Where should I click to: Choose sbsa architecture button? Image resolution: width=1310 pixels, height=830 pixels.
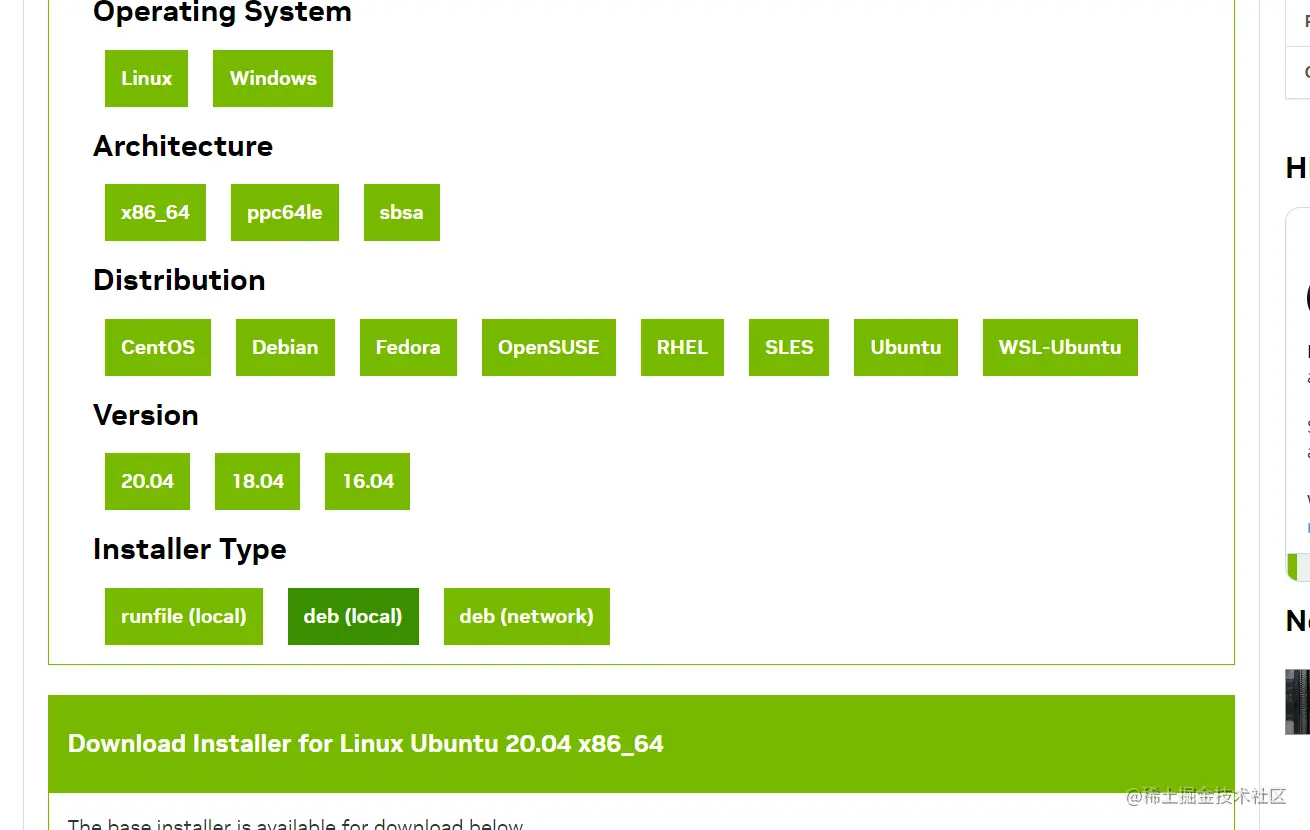click(x=402, y=212)
